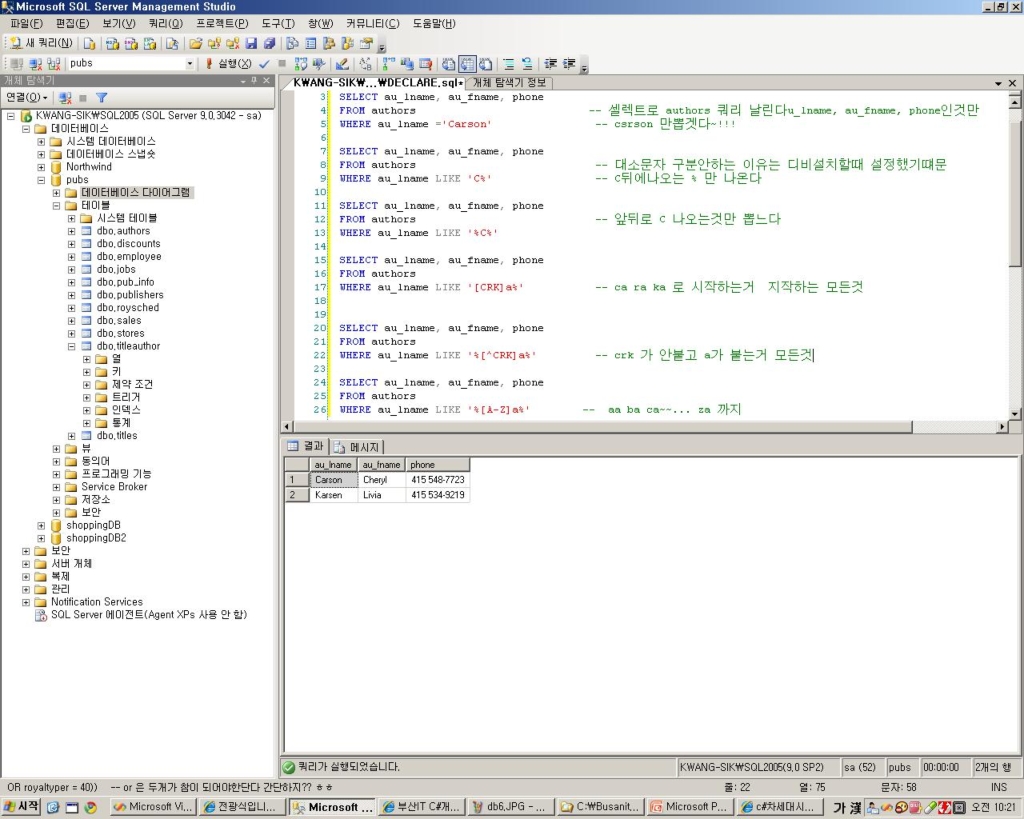Open the Registered Servers window icon
Screen dimensions: 1024x819
293,44
